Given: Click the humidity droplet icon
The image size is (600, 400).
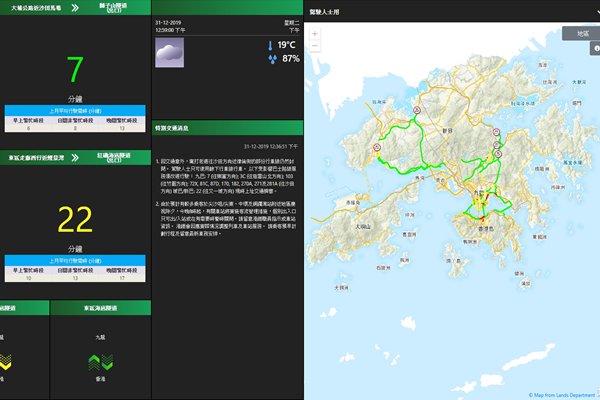Looking at the screenshot, I should coord(269,59).
